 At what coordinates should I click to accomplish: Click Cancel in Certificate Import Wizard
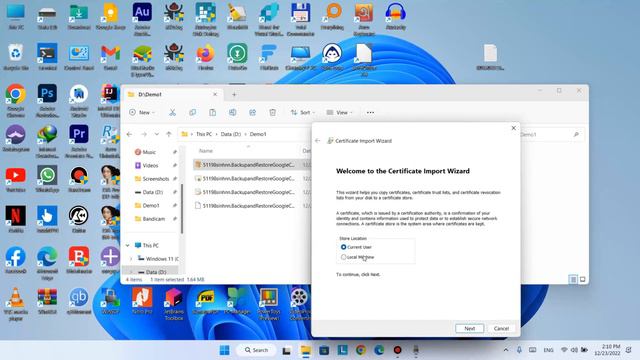[501, 329]
